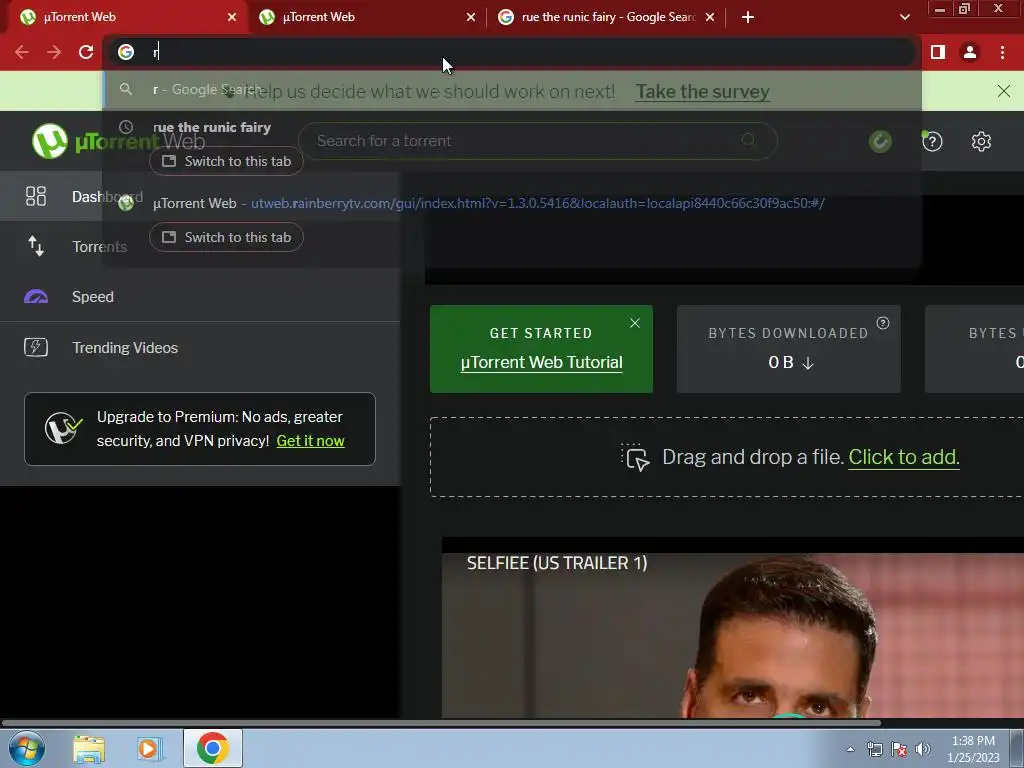This screenshot has height=768, width=1024.
Task: Dismiss the survey banner
Action: click(x=1004, y=91)
